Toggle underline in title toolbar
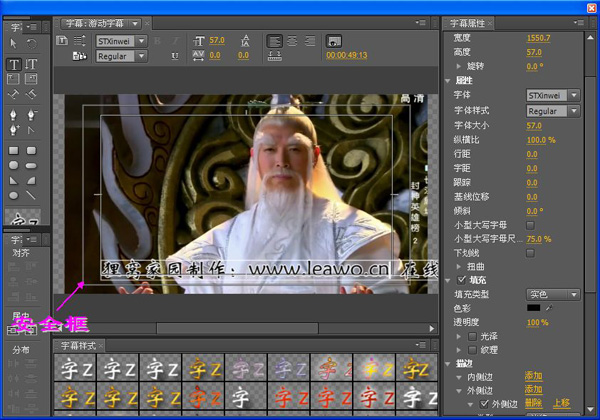Screen dimensions: 600x420 tap(175, 56)
